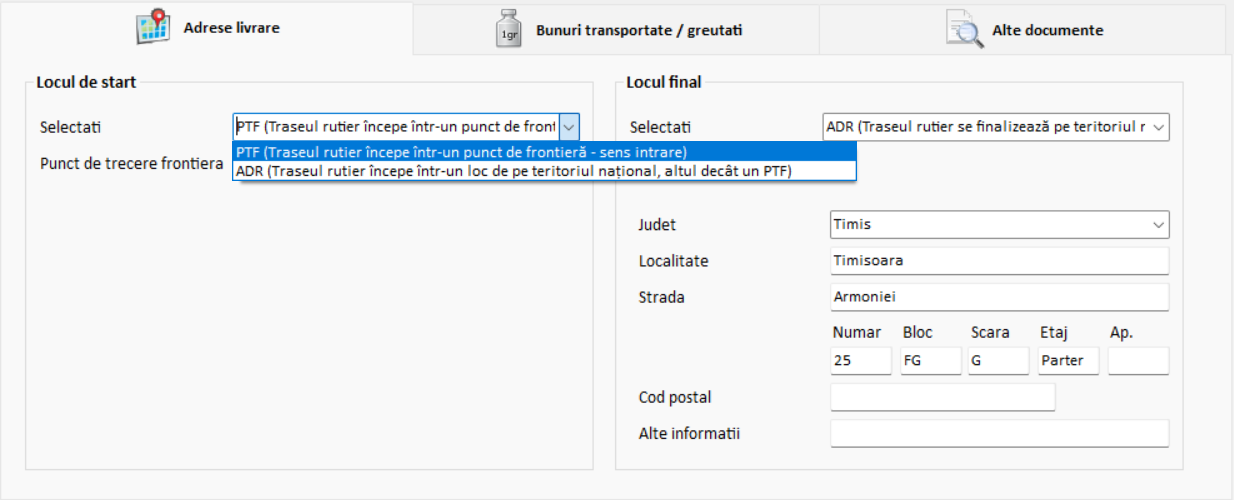Image resolution: width=1234 pixels, height=500 pixels.
Task: Select PTF punct de frontieră option
Action: (545, 152)
